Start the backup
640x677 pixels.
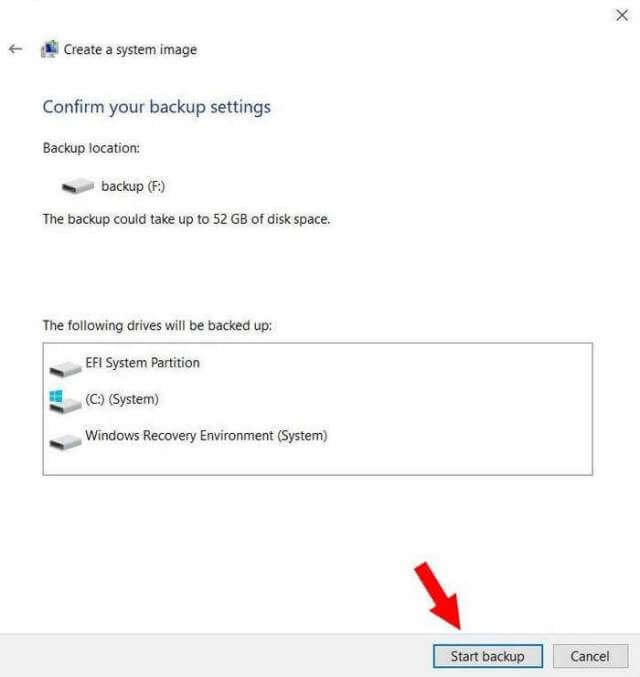point(488,656)
